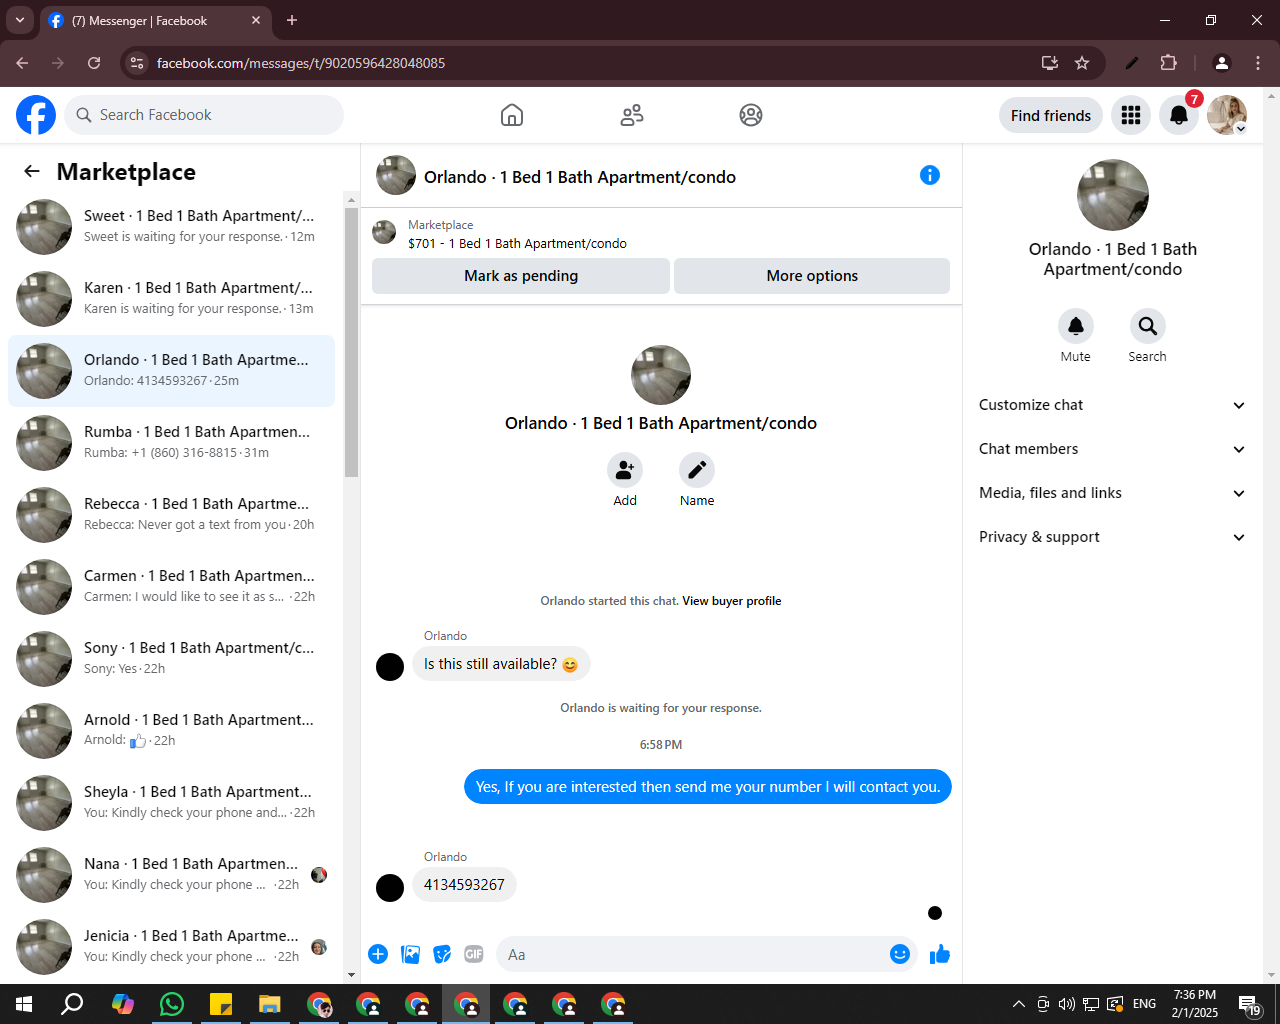Add people to the chat
Screen dimensions: 1280x1024
[x=625, y=470]
